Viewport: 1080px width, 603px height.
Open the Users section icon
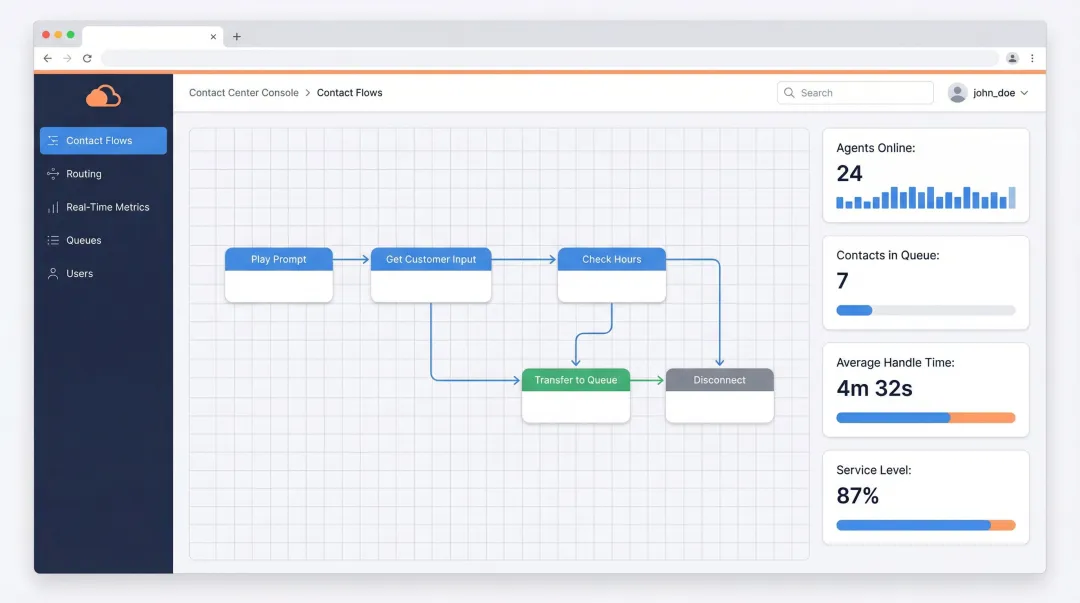(x=51, y=273)
